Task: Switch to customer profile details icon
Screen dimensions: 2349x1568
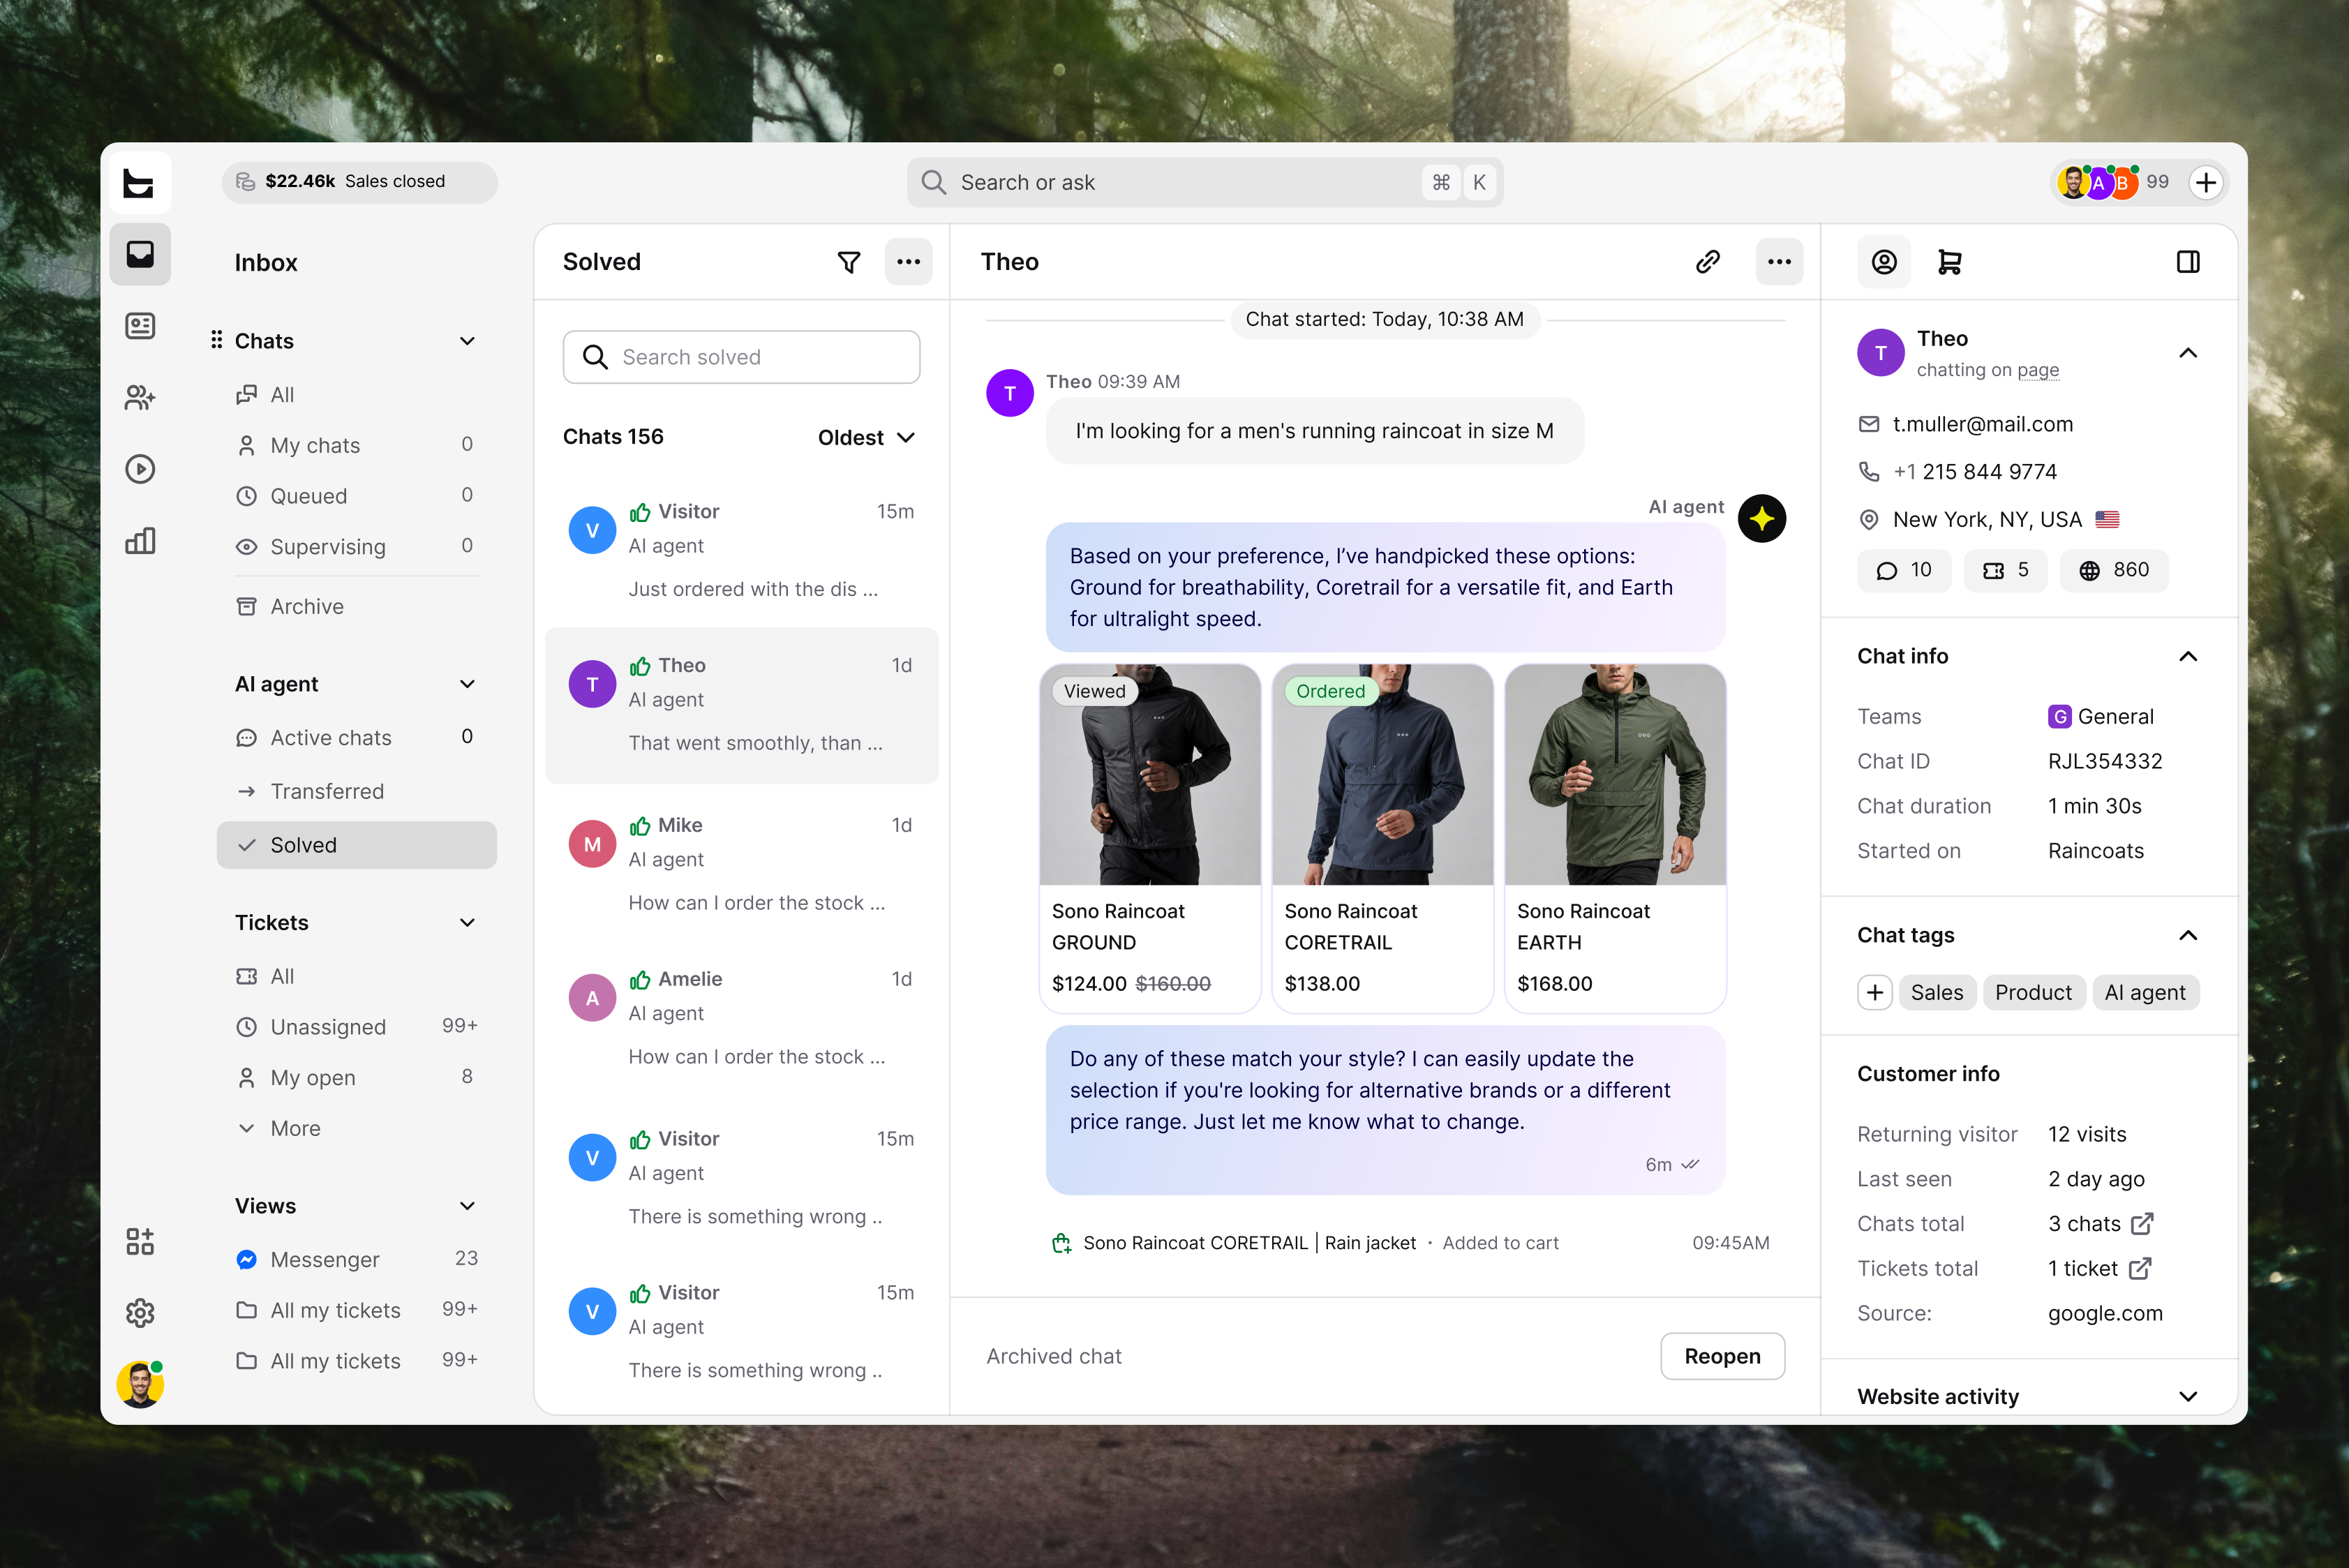Action: coord(1884,262)
